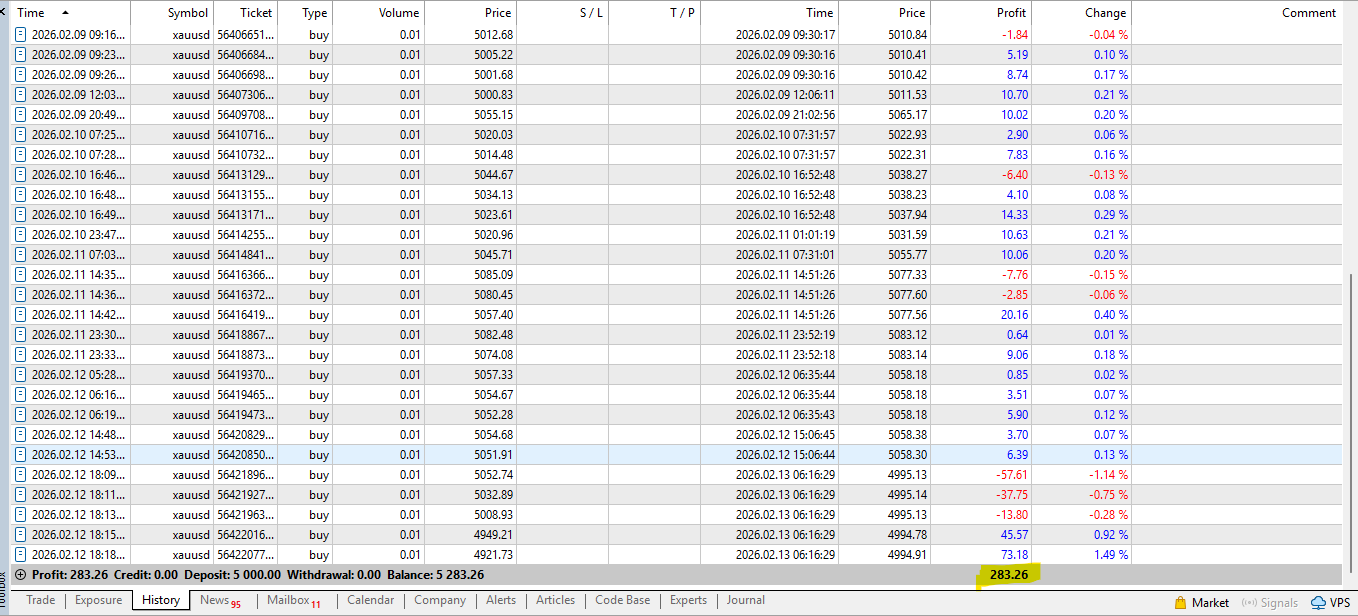Sort by the Symbol column header
Screen dimensions: 1358x616
172,13
